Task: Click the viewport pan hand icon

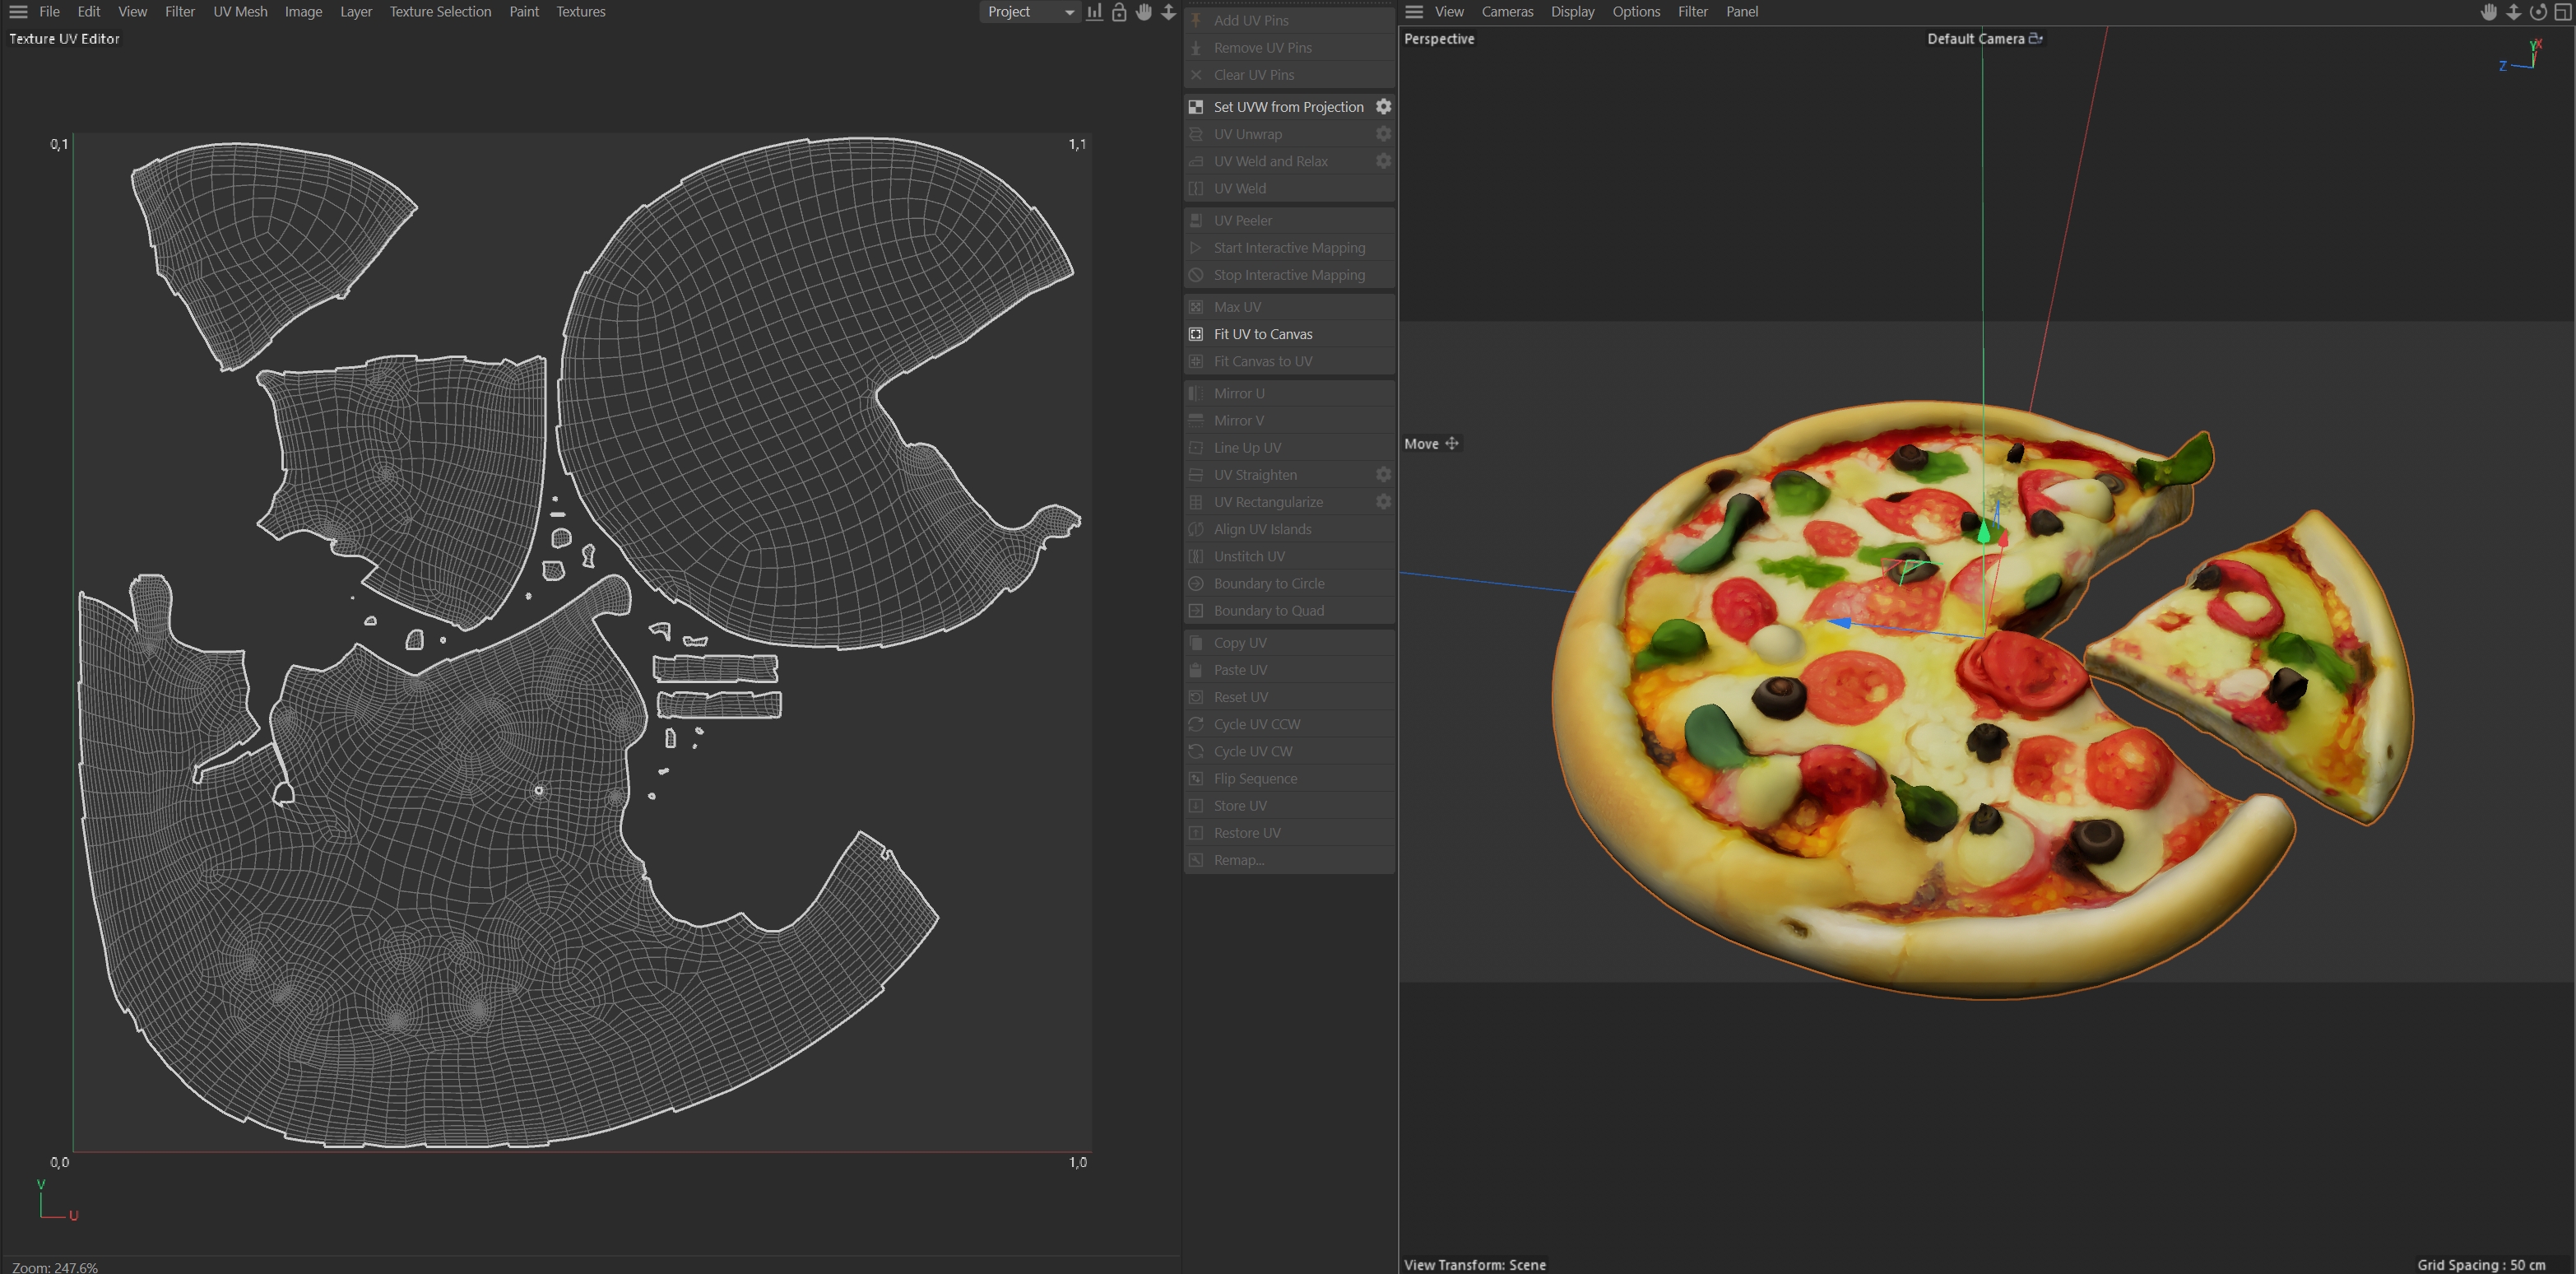Action: tap(2489, 12)
